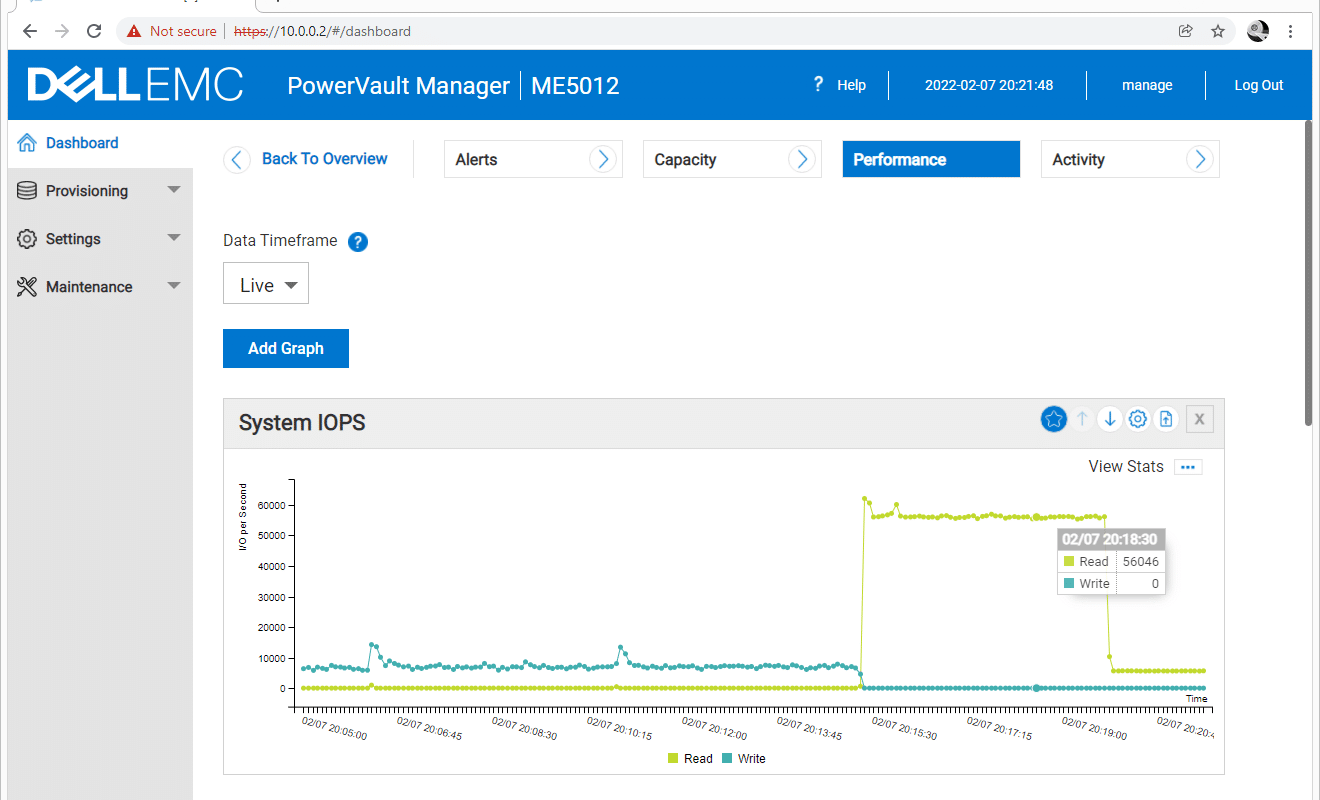The image size is (1320, 800).
Task: Toggle the Write series in the graph legend
Action: (x=743, y=759)
